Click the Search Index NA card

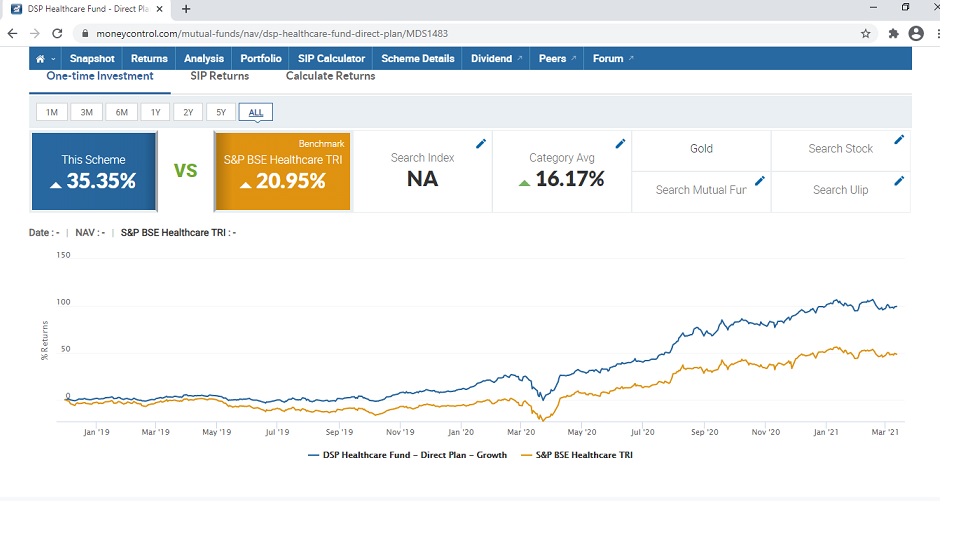coord(422,172)
